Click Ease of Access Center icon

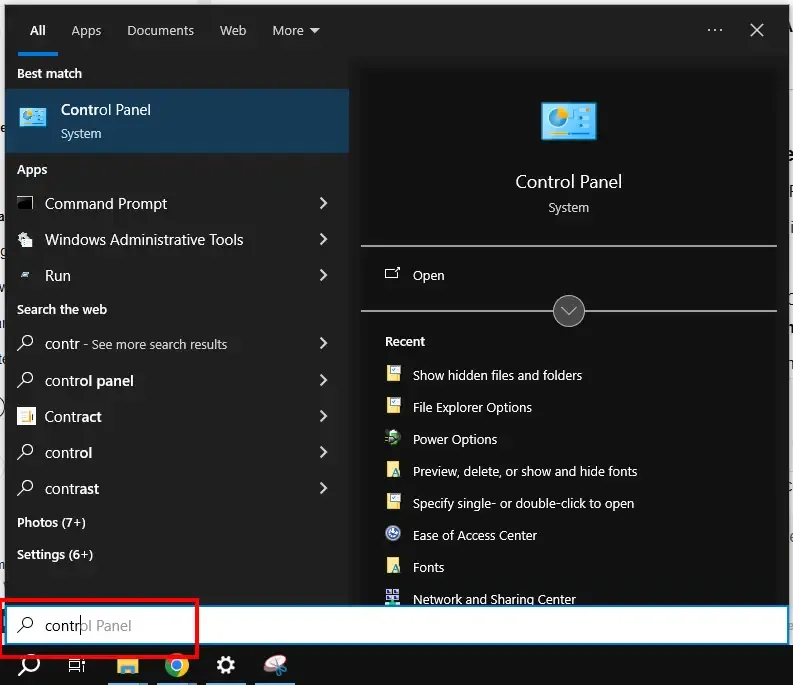(x=393, y=533)
